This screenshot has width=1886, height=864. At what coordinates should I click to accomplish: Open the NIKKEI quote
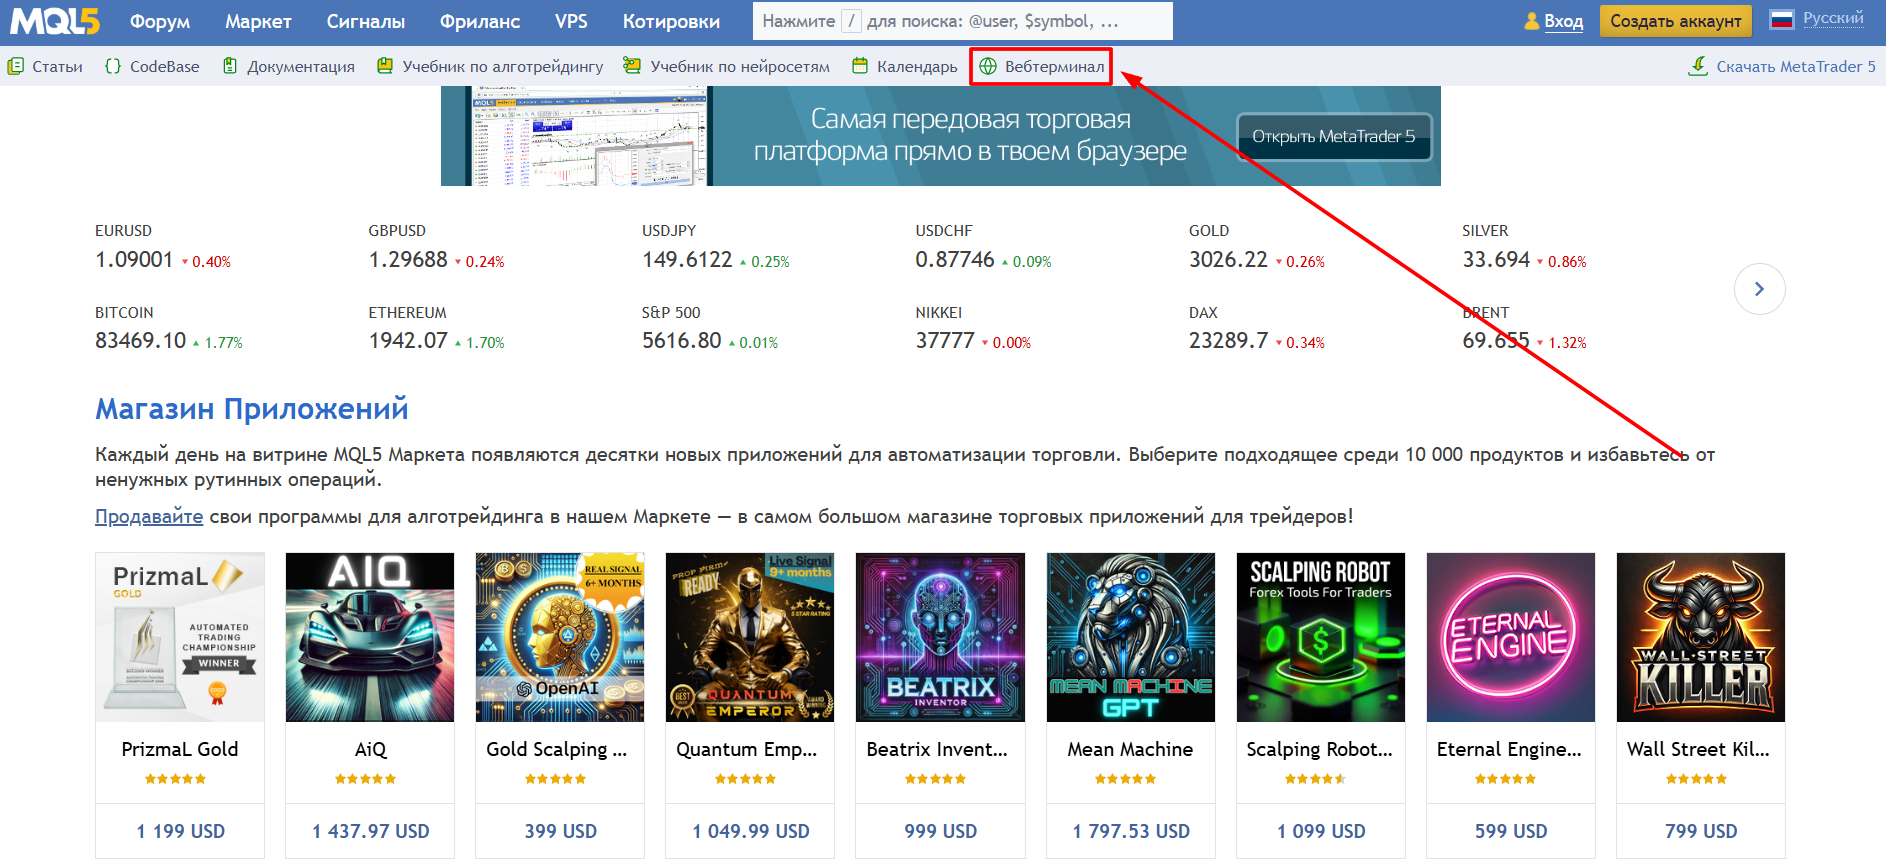973,328
